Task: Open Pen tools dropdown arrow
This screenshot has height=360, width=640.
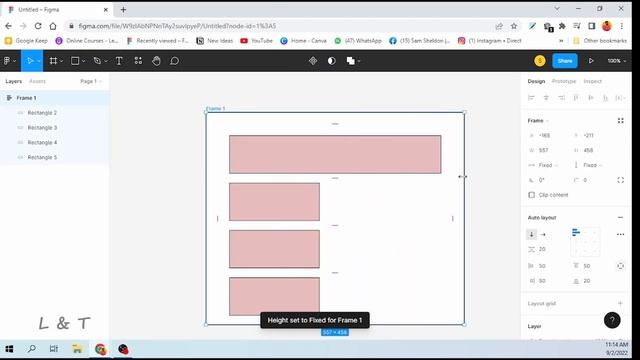Action: (x=106, y=61)
